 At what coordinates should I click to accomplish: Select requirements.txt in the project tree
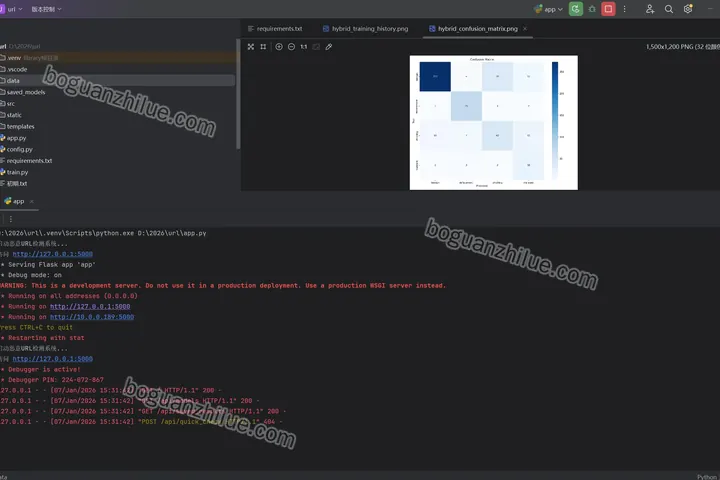(x=118, y=161)
